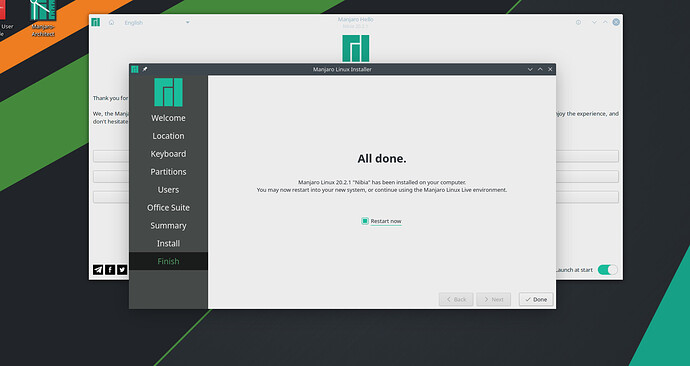Select the Install step in installer sidebar
Screen dimensions: 690x366
click(168, 243)
